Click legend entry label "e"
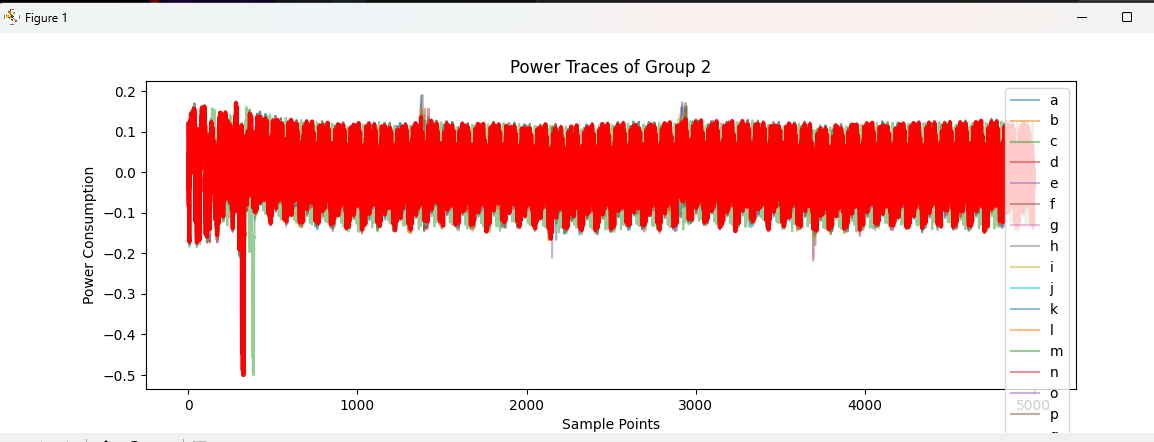The width and height of the screenshot is (1154, 442). point(1054,183)
